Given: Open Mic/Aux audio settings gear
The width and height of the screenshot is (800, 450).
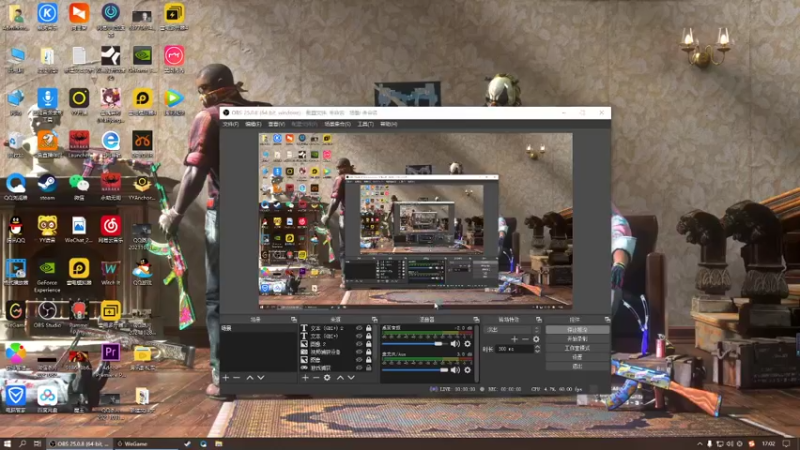Looking at the screenshot, I should coord(467,370).
